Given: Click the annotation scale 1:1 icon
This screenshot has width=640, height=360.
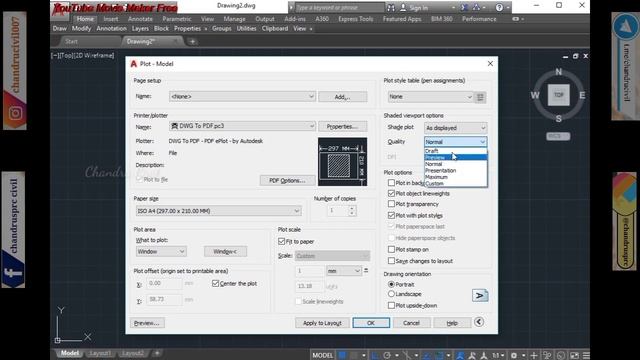Looking at the screenshot, I should coord(495,355).
